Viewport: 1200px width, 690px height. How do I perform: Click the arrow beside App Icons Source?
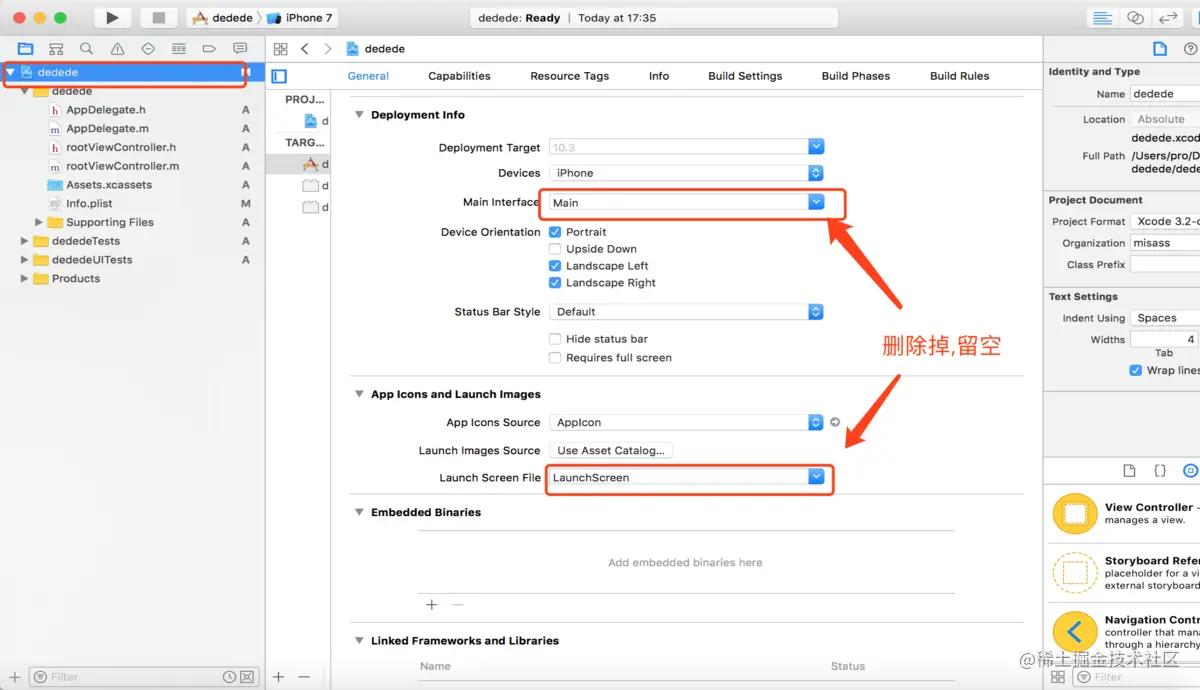pyautogui.click(x=835, y=423)
